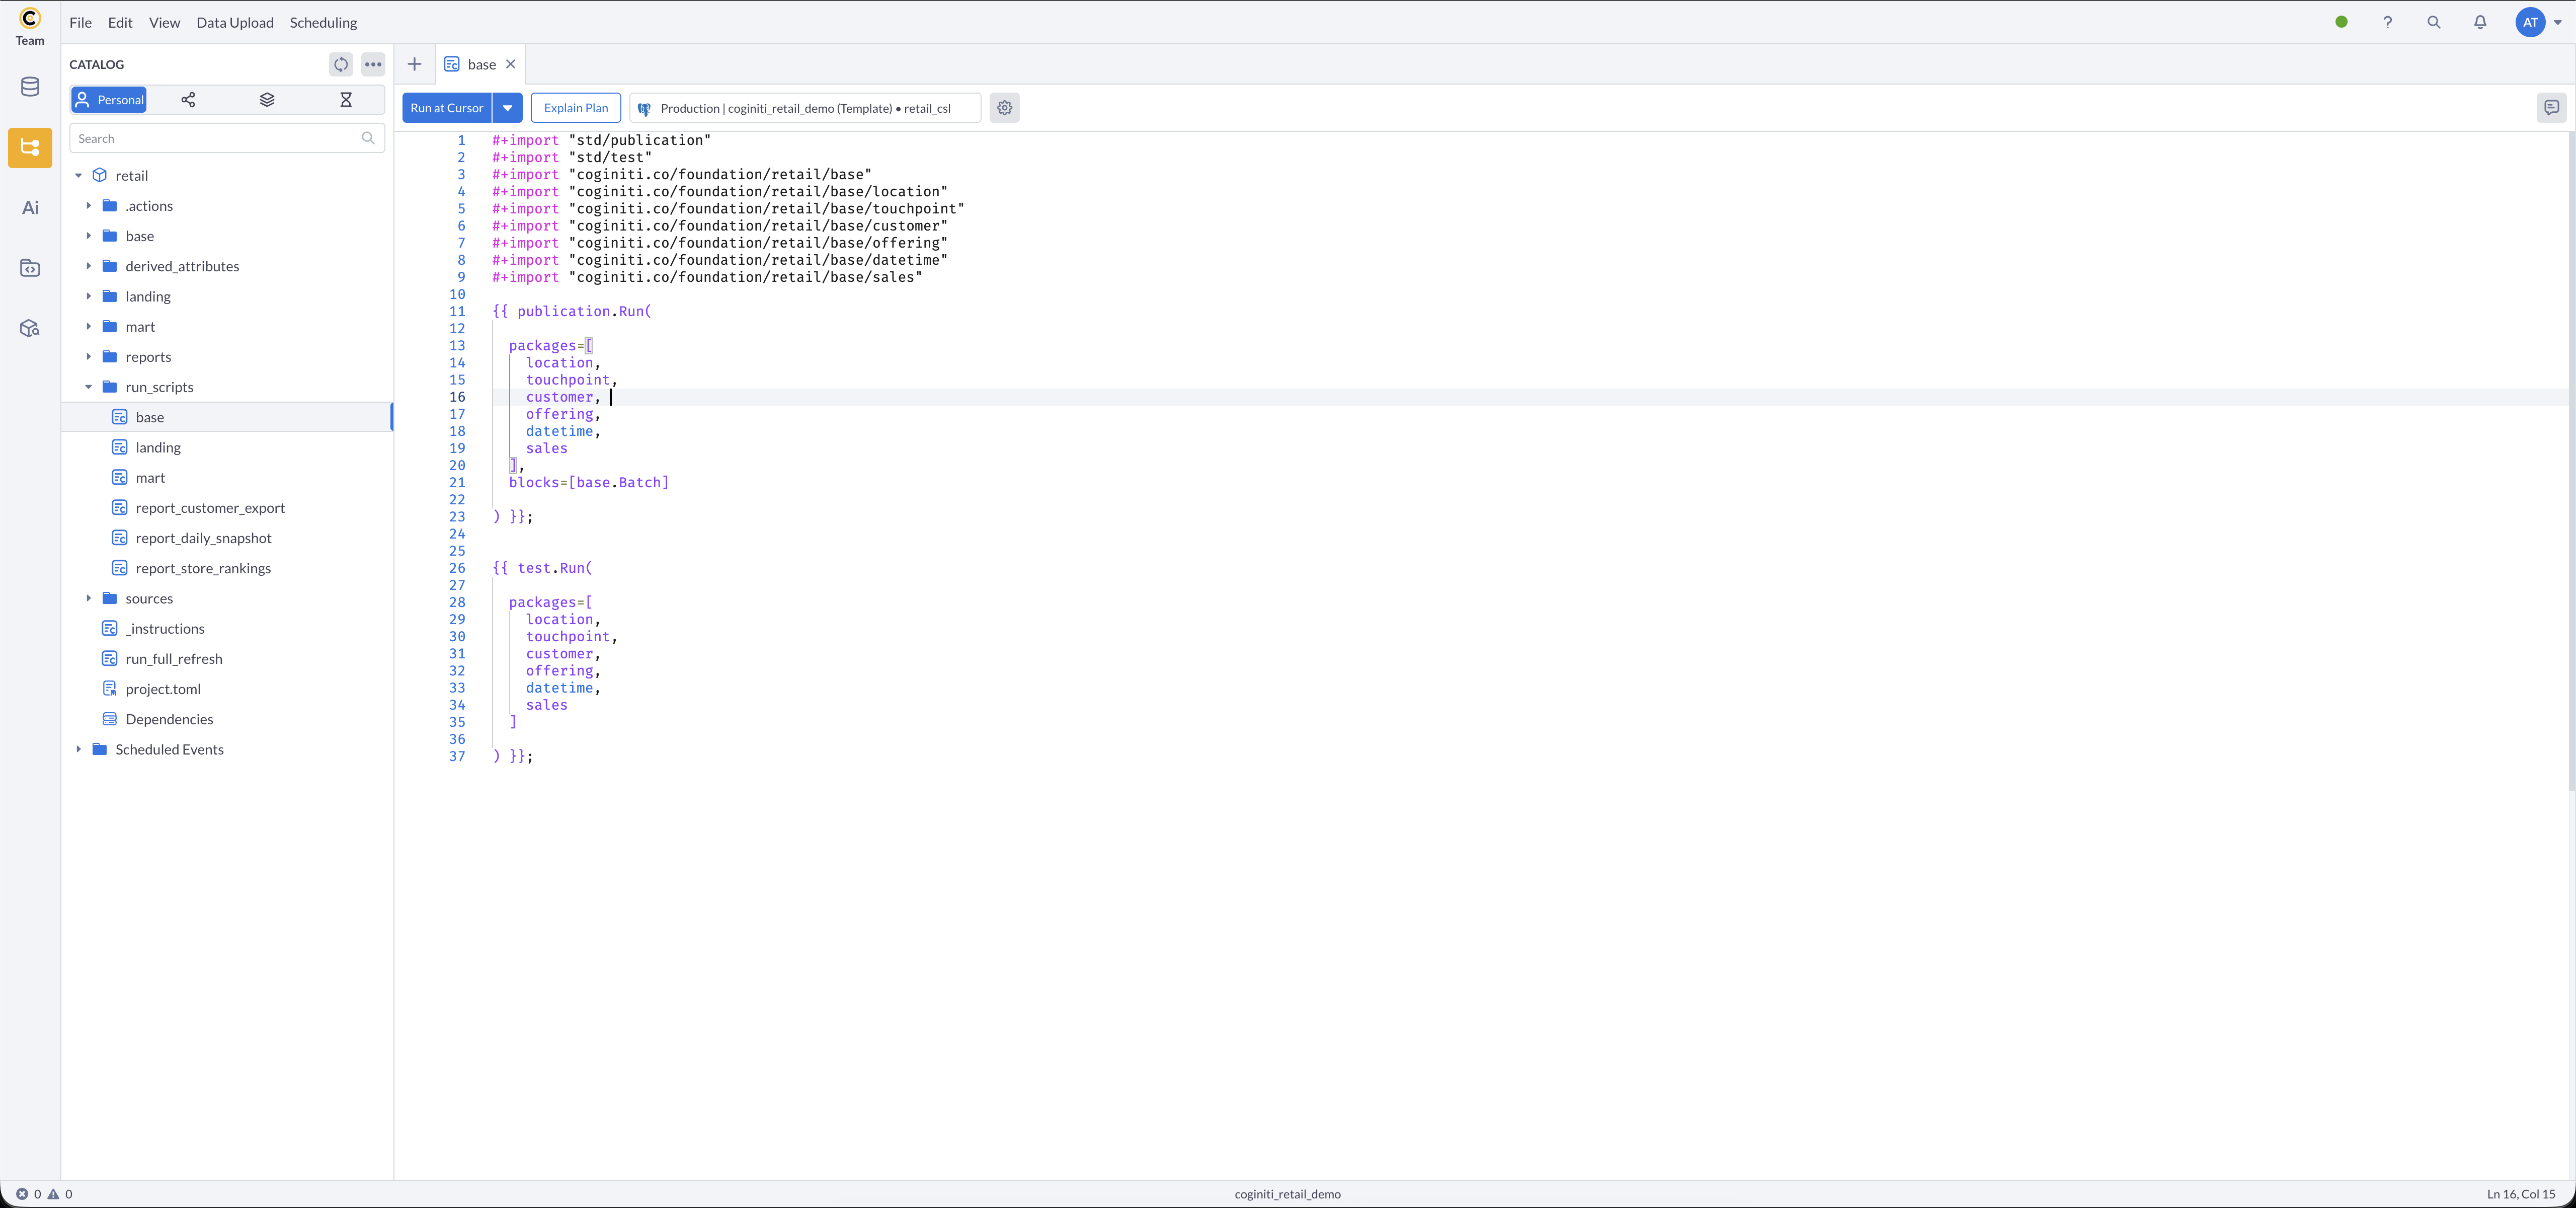Expand the derived_attributes folder
The width and height of the screenshot is (2576, 1208).
coord(89,266)
